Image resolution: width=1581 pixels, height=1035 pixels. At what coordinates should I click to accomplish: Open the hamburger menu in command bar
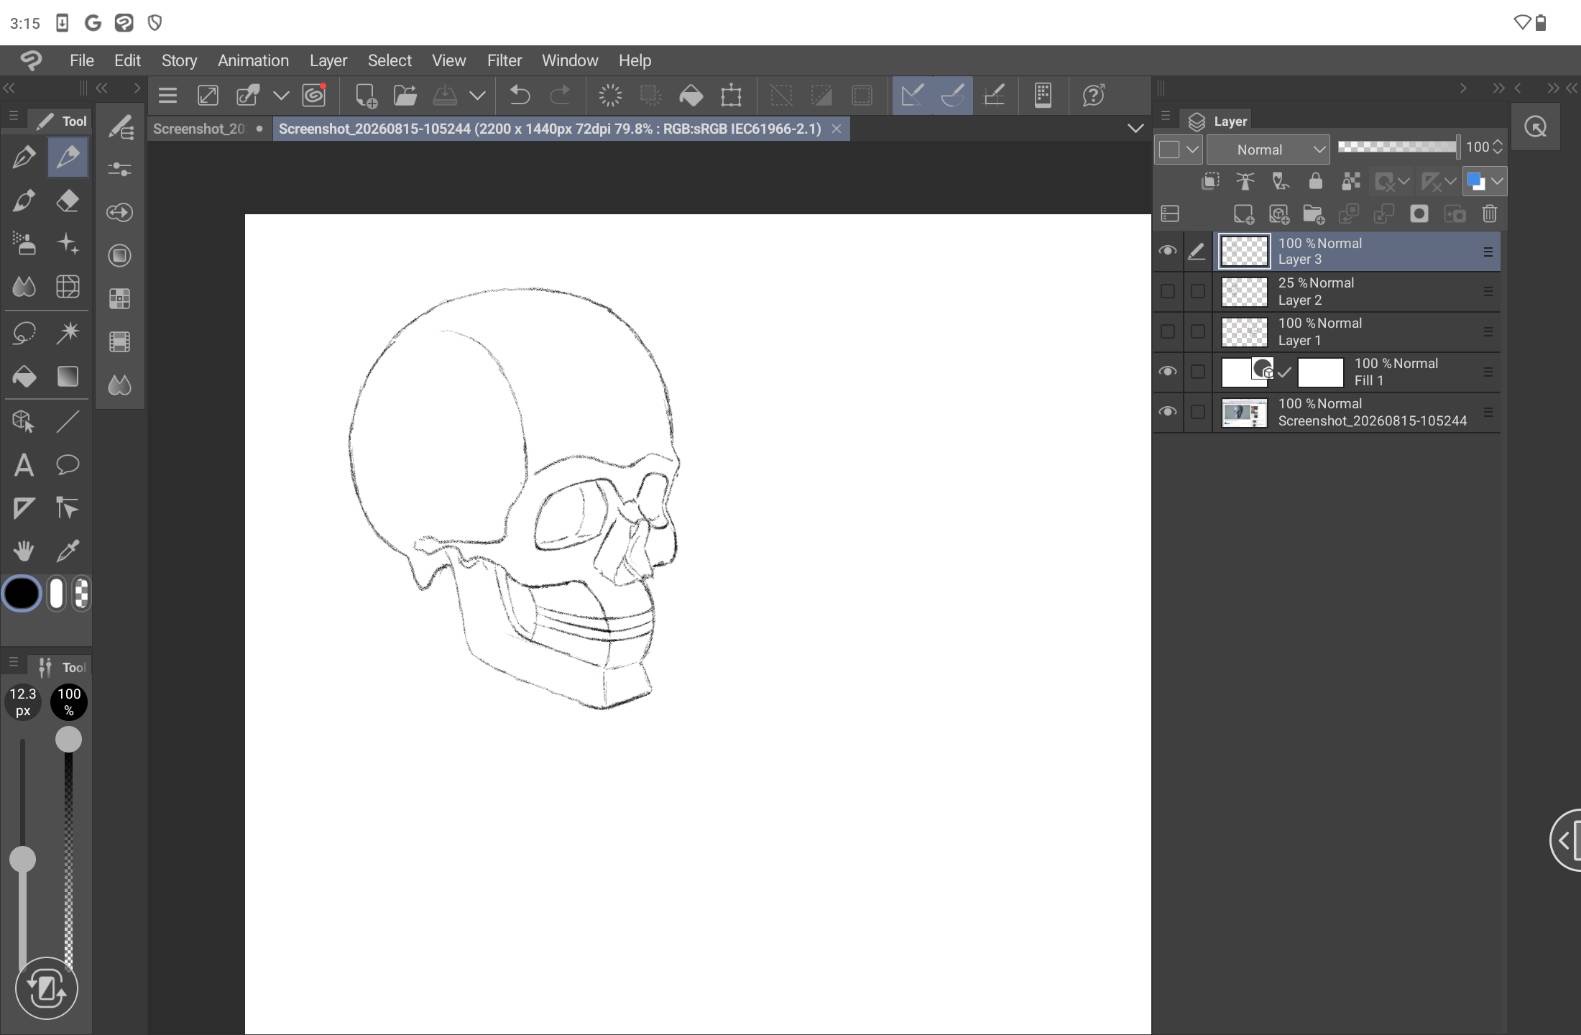pos(168,96)
